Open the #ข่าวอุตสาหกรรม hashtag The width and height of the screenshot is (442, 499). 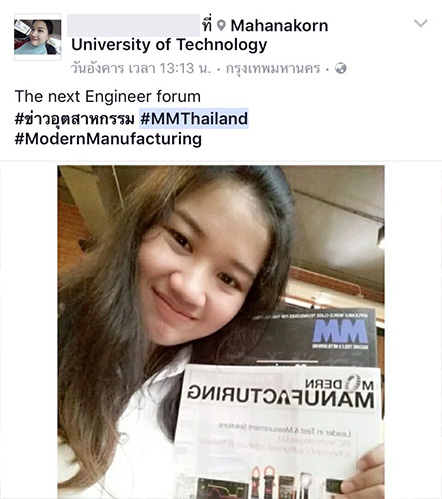[75, 119]
